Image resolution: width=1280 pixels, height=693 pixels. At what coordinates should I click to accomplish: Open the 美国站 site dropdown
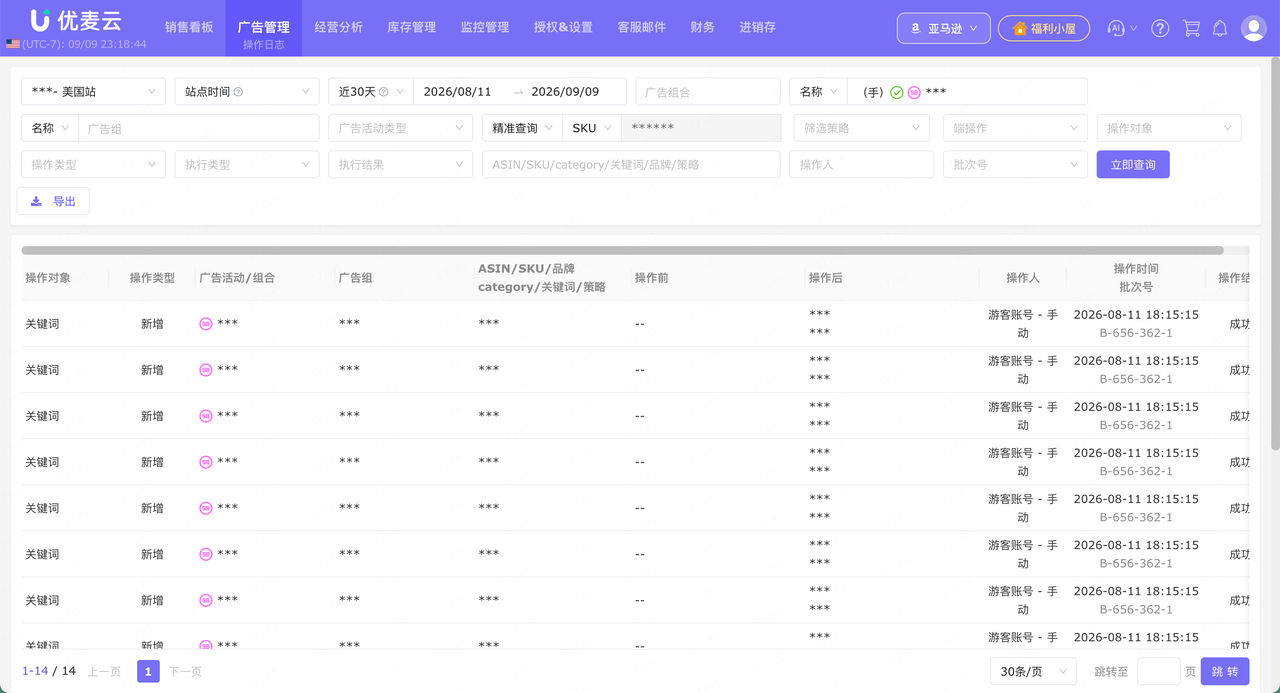[x=93, y=92]
